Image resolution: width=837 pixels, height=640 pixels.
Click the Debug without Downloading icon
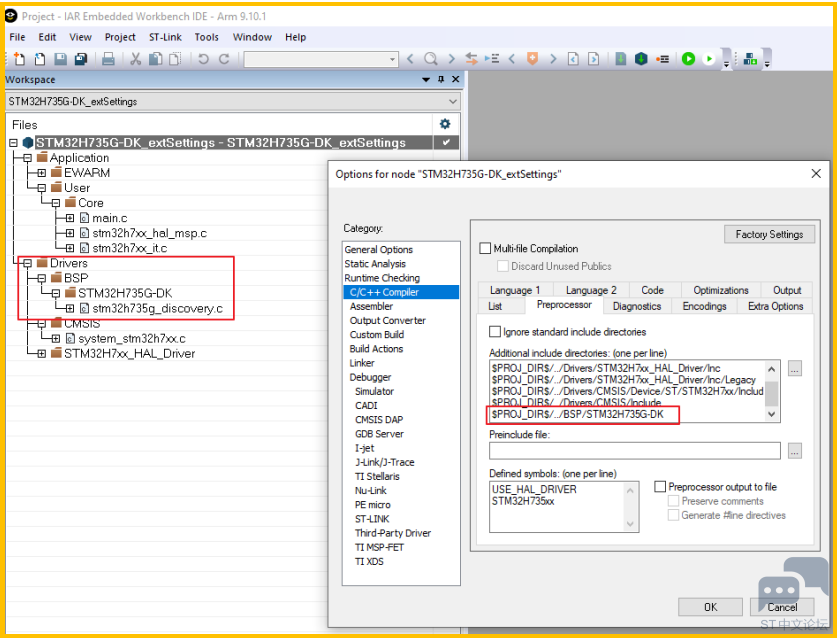(x=709, y=59)
